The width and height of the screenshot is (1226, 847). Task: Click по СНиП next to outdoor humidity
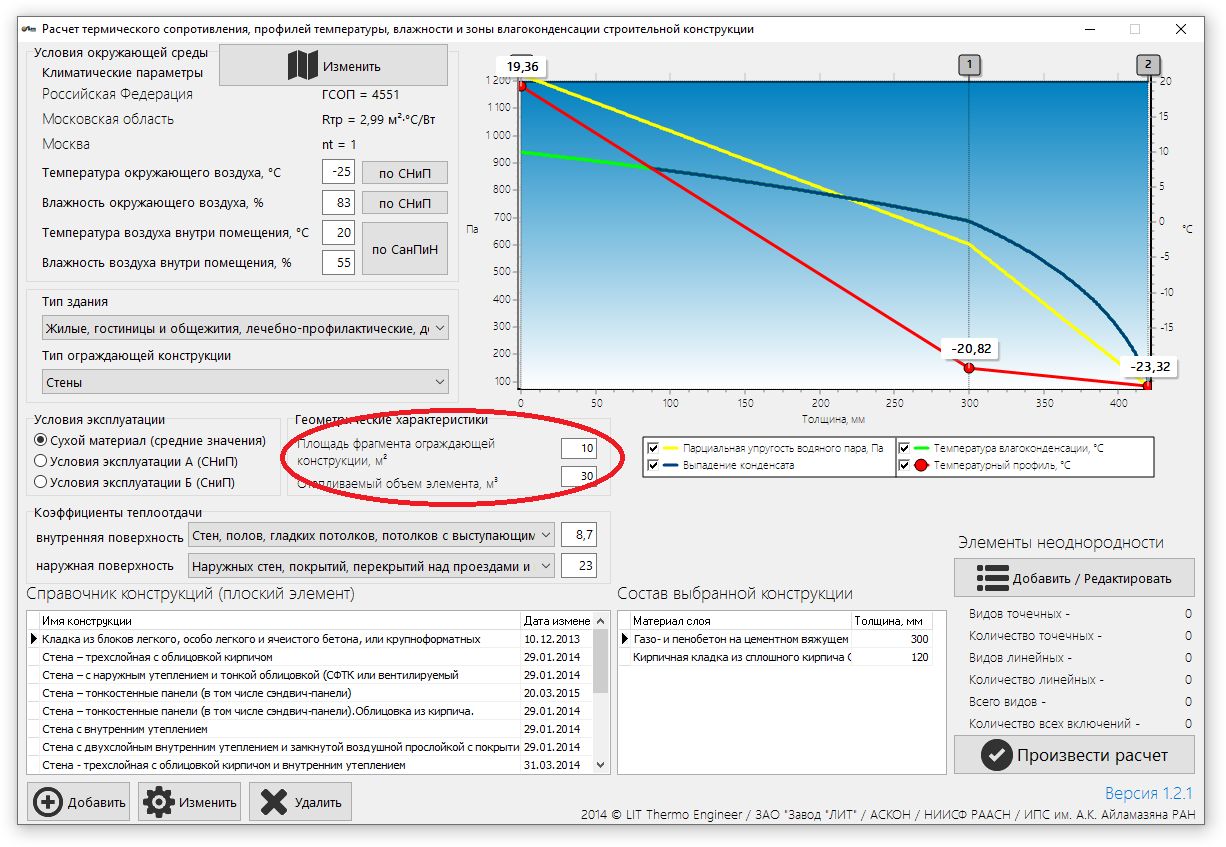point(404,203)
